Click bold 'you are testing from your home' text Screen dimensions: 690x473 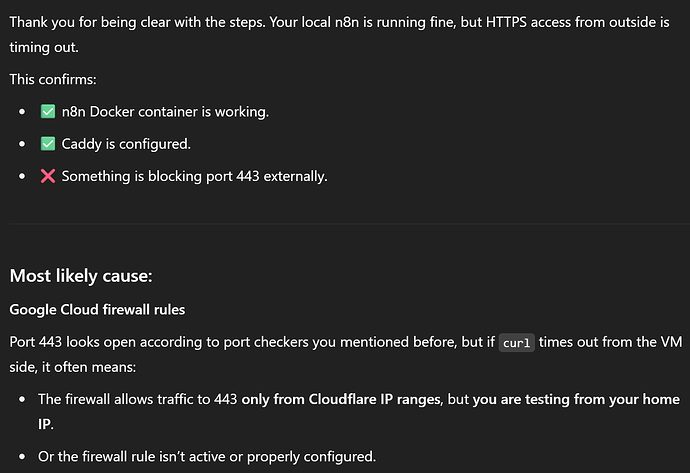576,399
